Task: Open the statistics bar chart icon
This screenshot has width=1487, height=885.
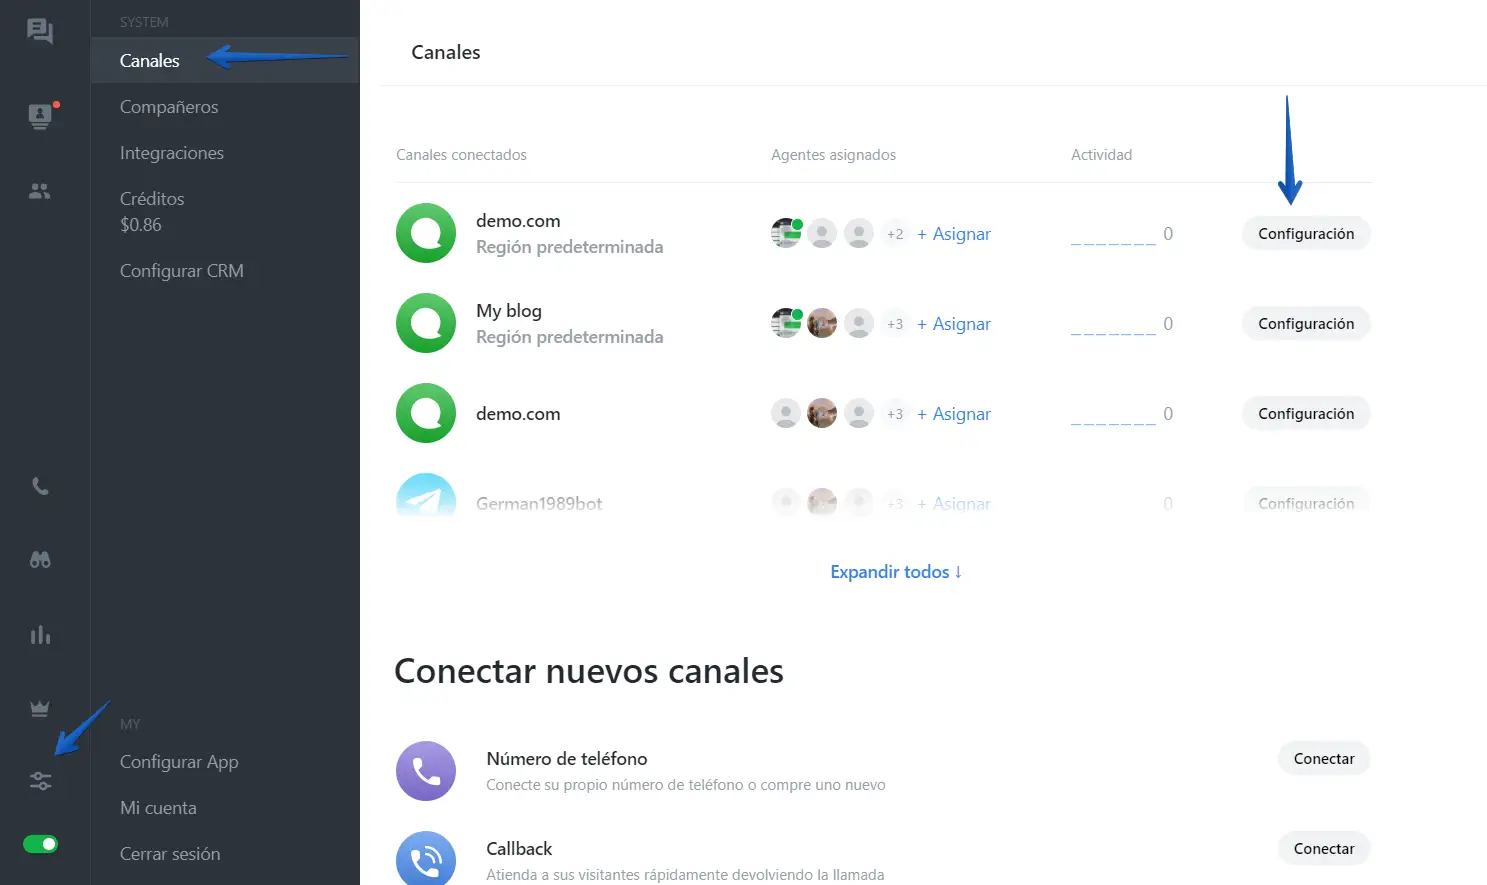Action: pos(40,635)
